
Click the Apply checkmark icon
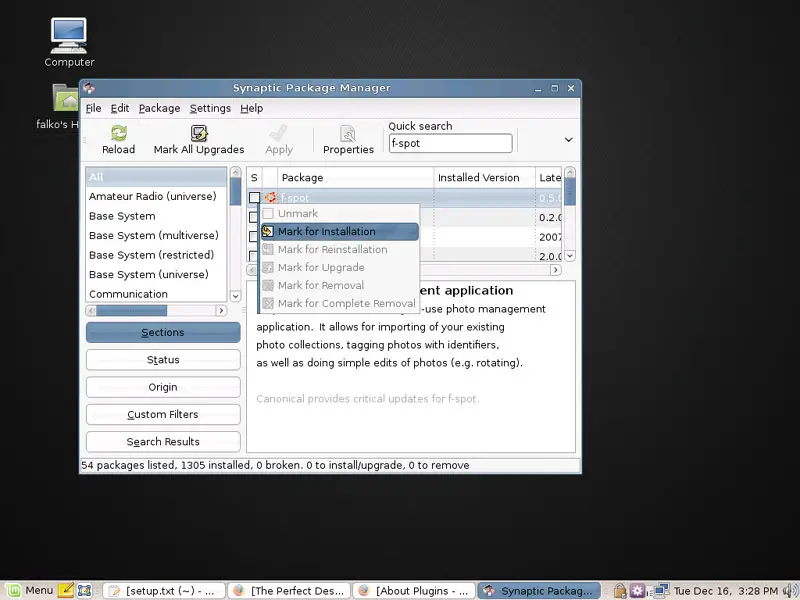(279, 133)
